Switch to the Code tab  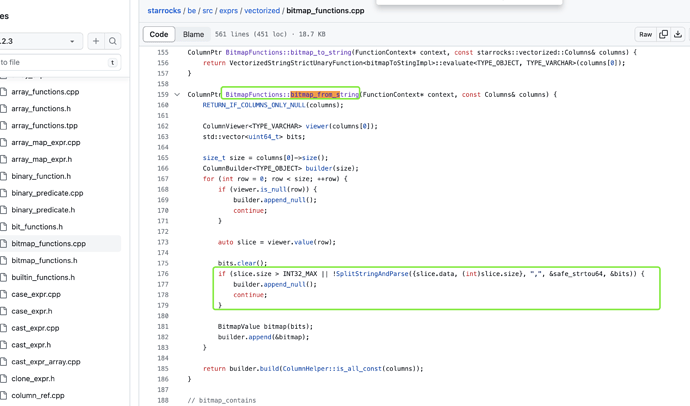pos(159,34)
